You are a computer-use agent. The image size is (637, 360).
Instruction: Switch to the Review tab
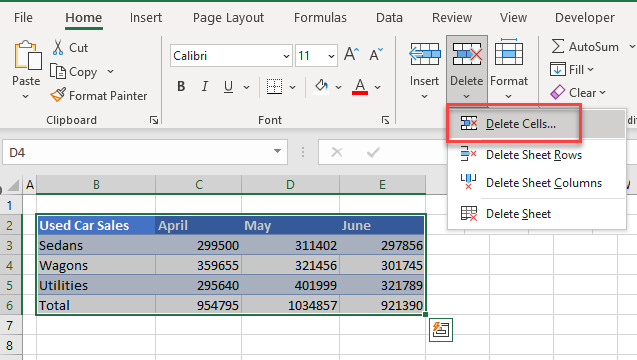(x=452, y=17)
